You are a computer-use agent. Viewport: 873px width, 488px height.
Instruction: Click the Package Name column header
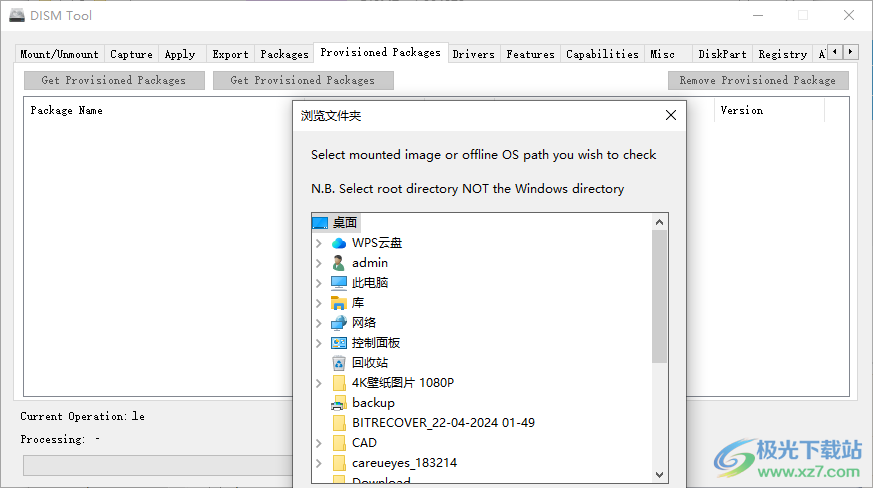pos(66,110)
